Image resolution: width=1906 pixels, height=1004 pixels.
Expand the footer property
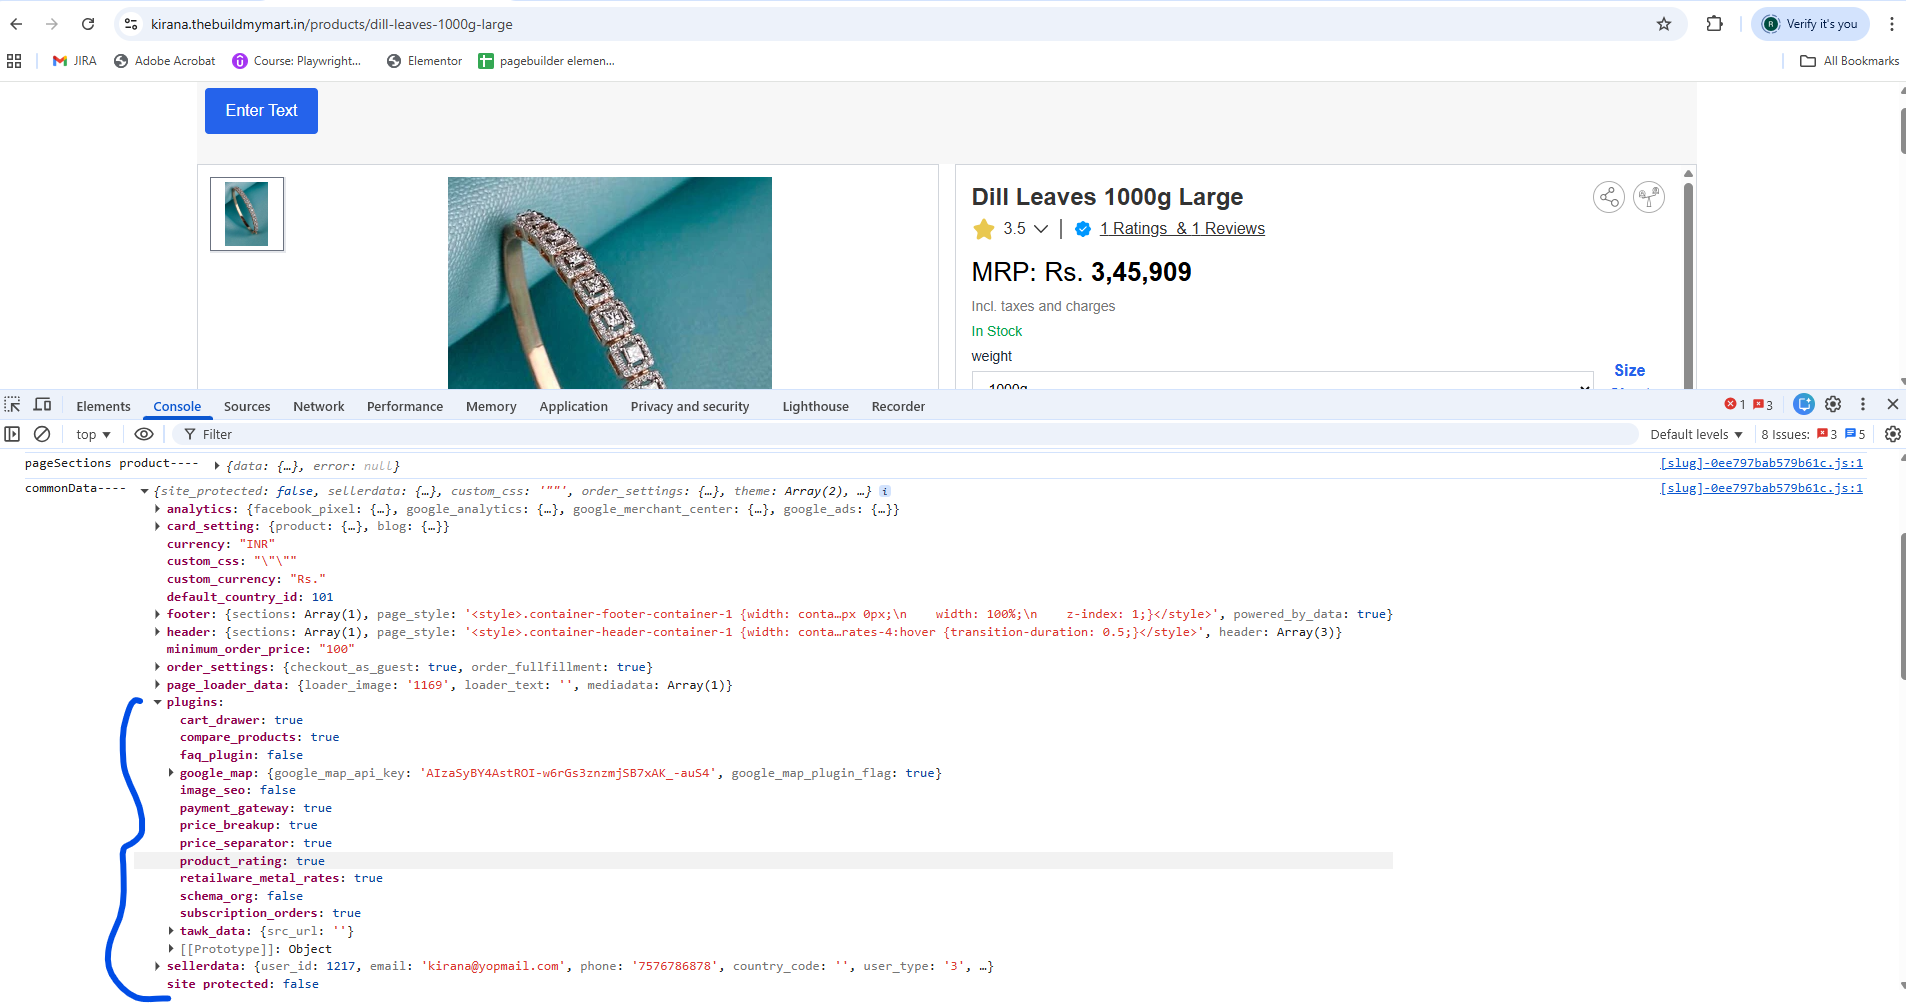click(158, 614)
